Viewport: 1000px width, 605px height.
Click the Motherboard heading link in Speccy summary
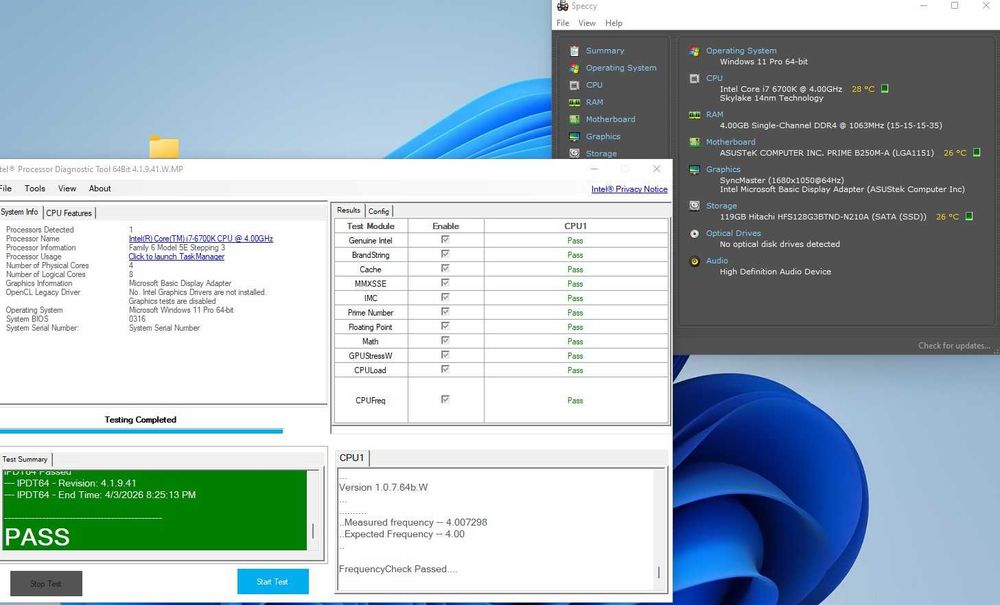click(730, 142)
